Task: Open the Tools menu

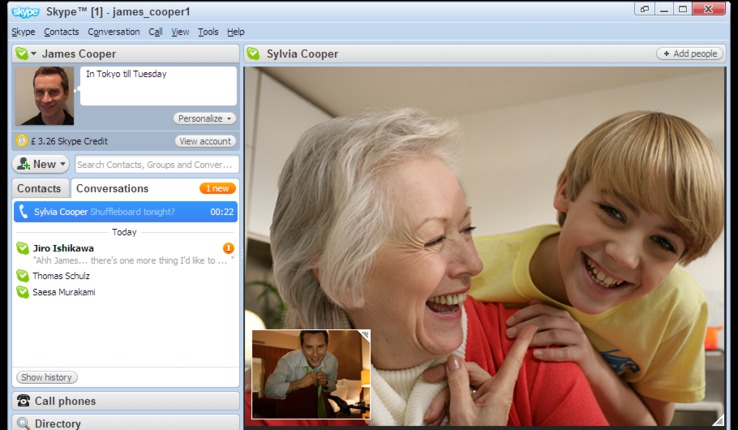Action: tap(208, 32)
